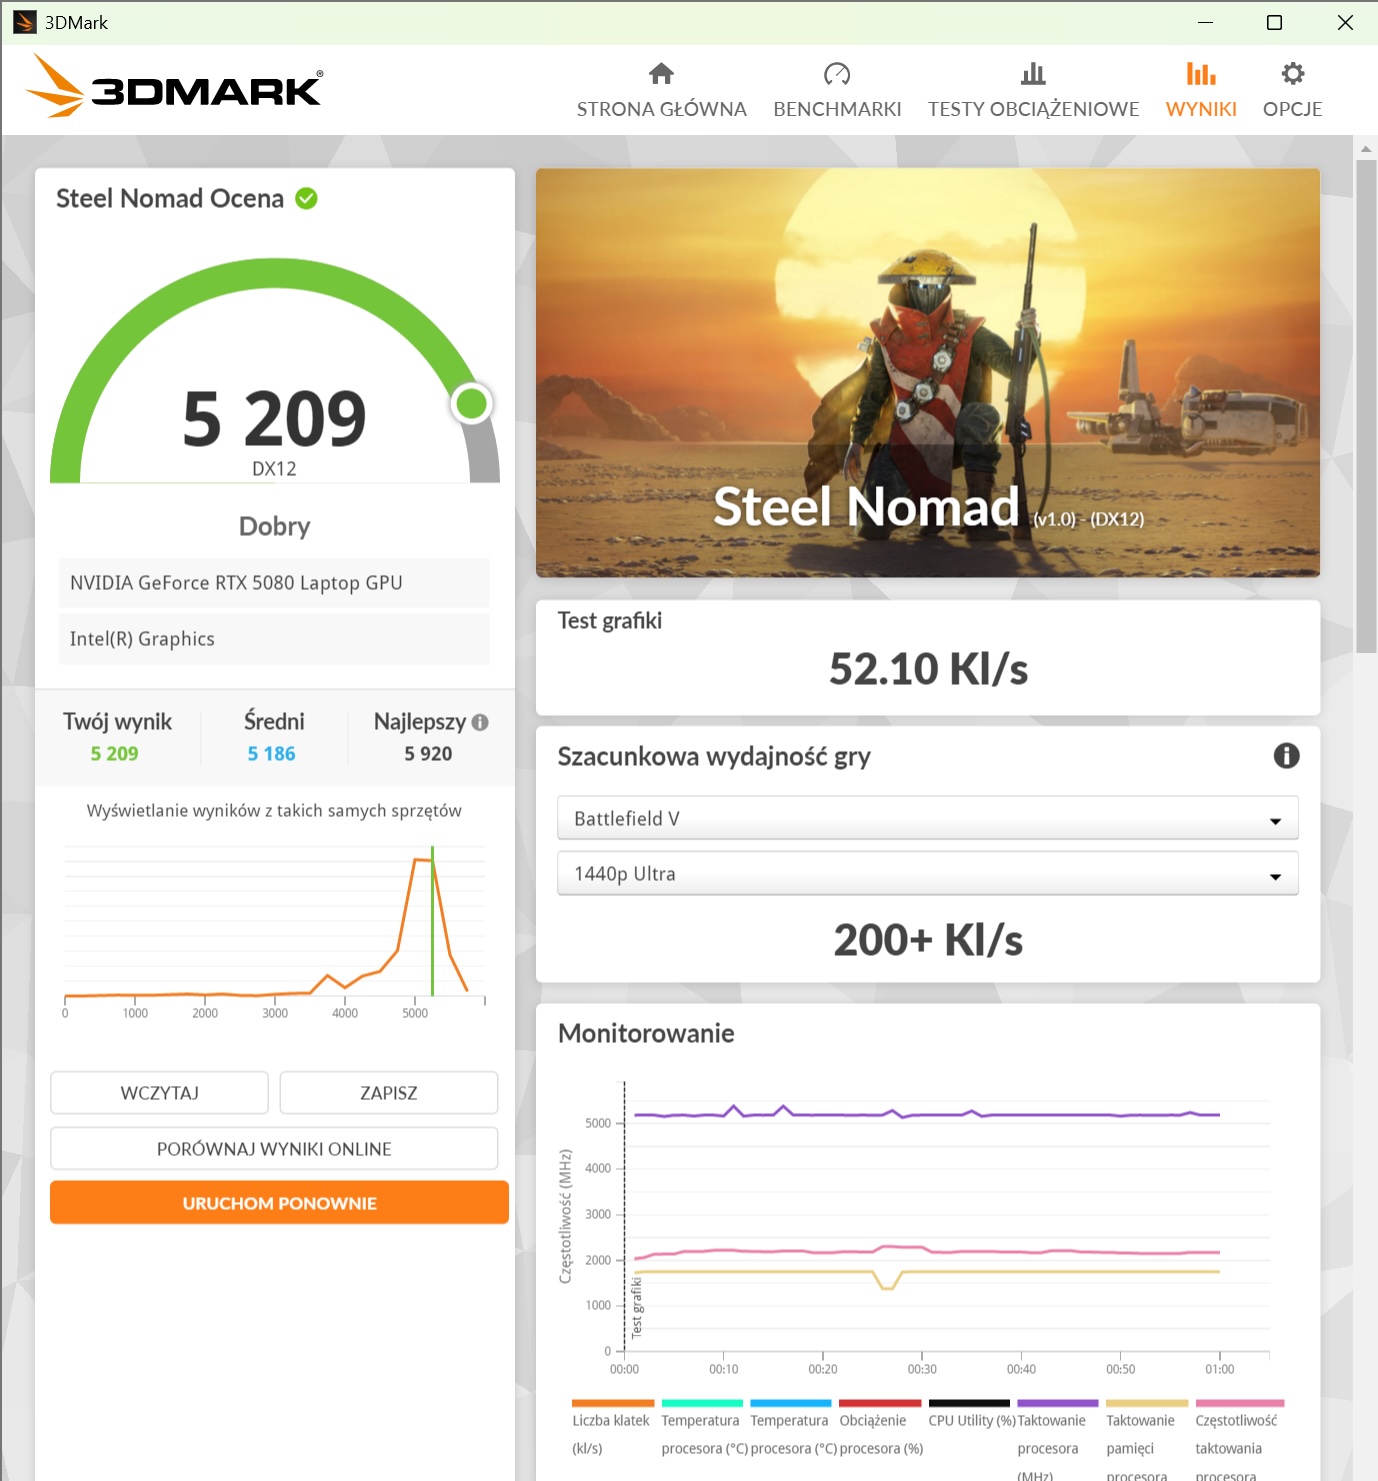Open the 1440p Ultra resolution dropdown
This screenshot has width=1378, height=1481.
coord(928,873)
